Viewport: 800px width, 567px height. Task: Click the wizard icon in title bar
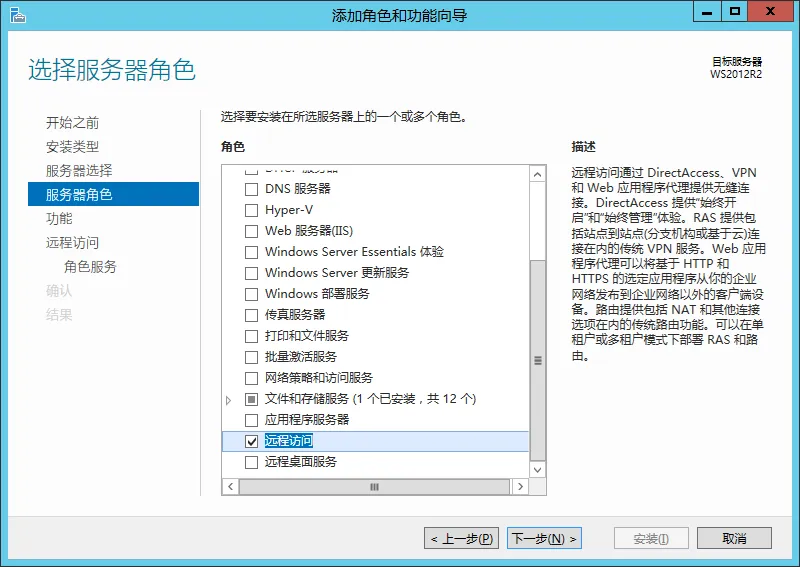17,15
